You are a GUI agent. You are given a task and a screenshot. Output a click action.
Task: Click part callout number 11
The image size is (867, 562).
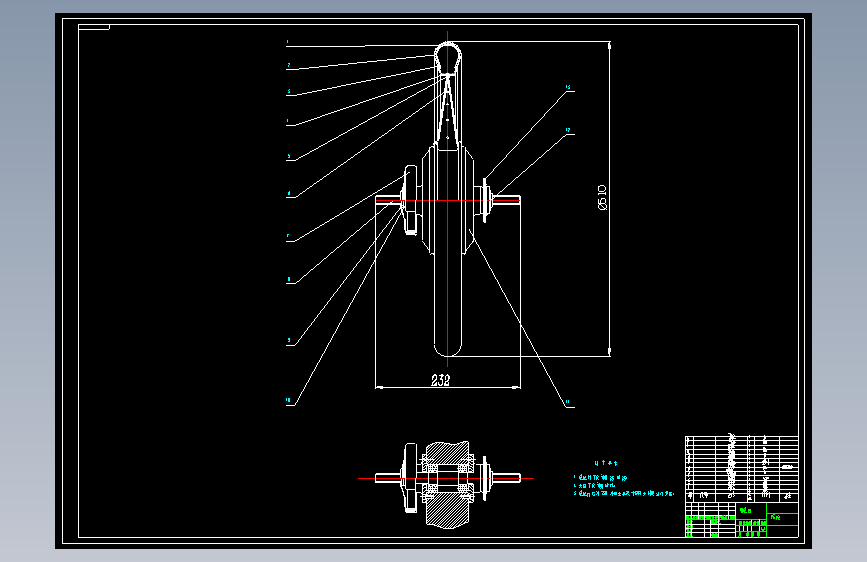point(567,402)
